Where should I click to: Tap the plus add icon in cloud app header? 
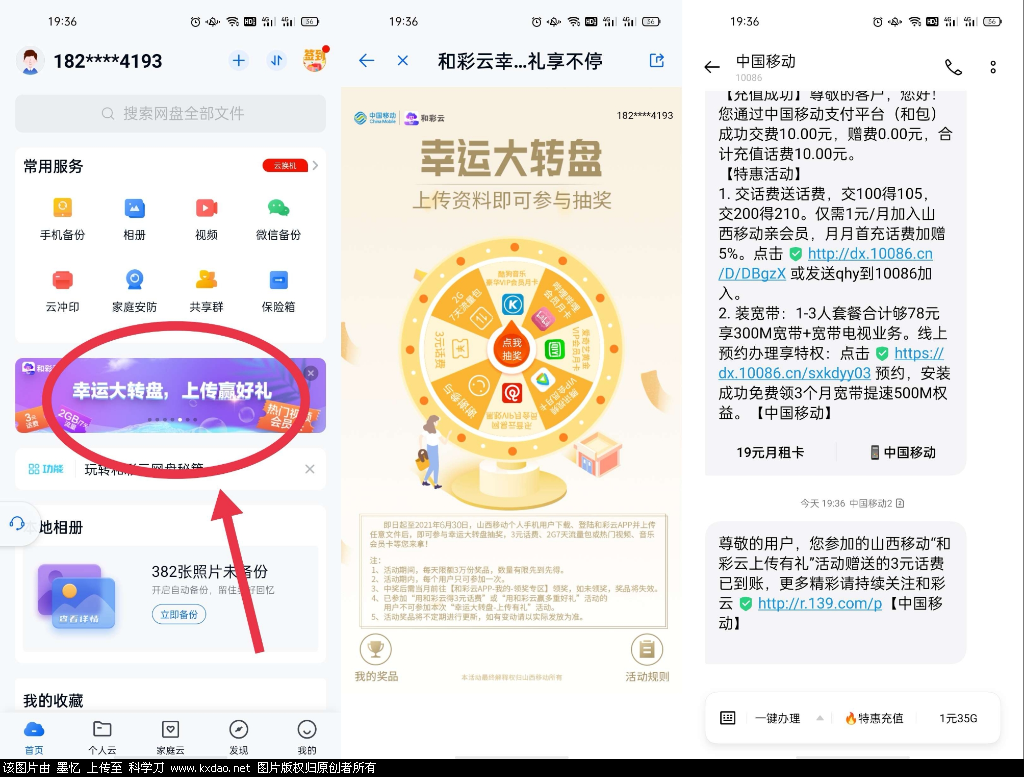click(x=239, y=61)
